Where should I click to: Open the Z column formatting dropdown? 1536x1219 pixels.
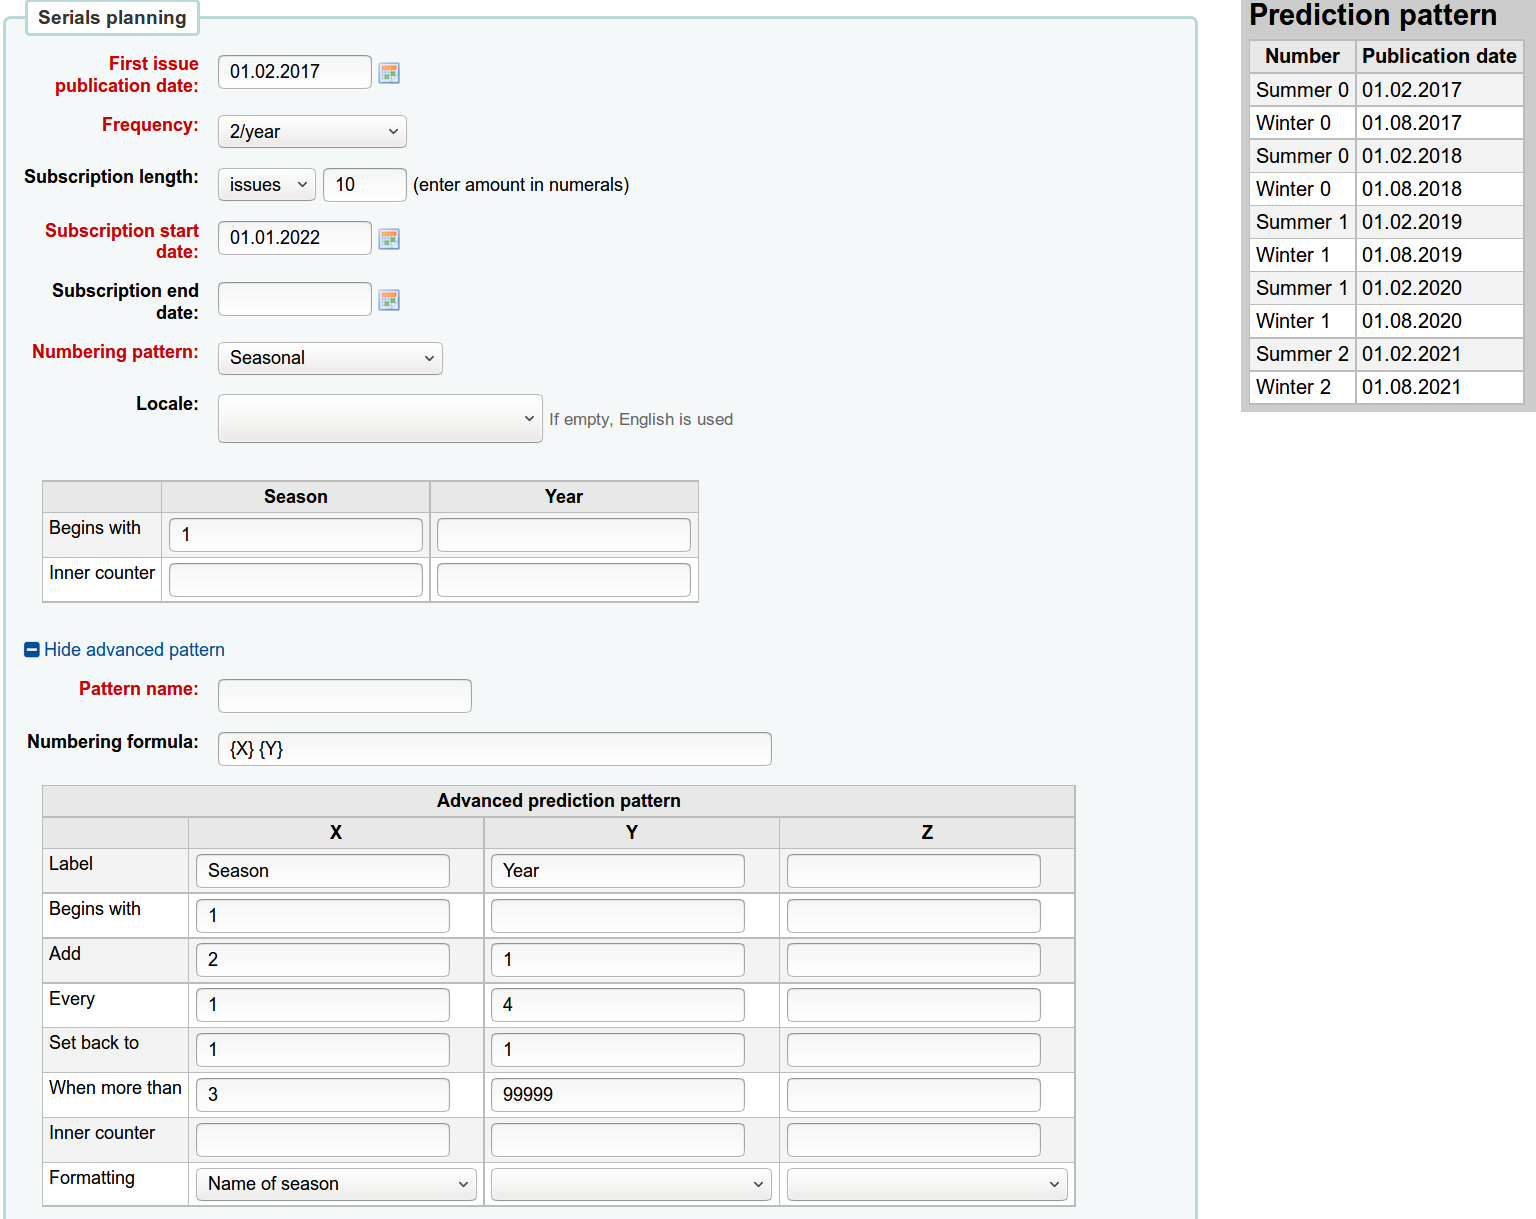coord(927,1184)
